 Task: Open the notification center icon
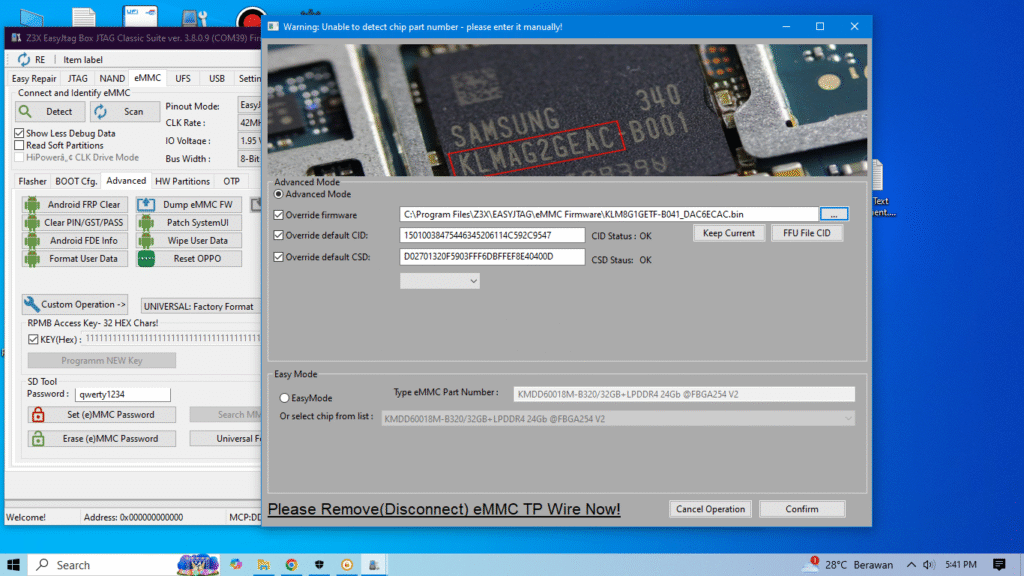[x=999, y=565]
